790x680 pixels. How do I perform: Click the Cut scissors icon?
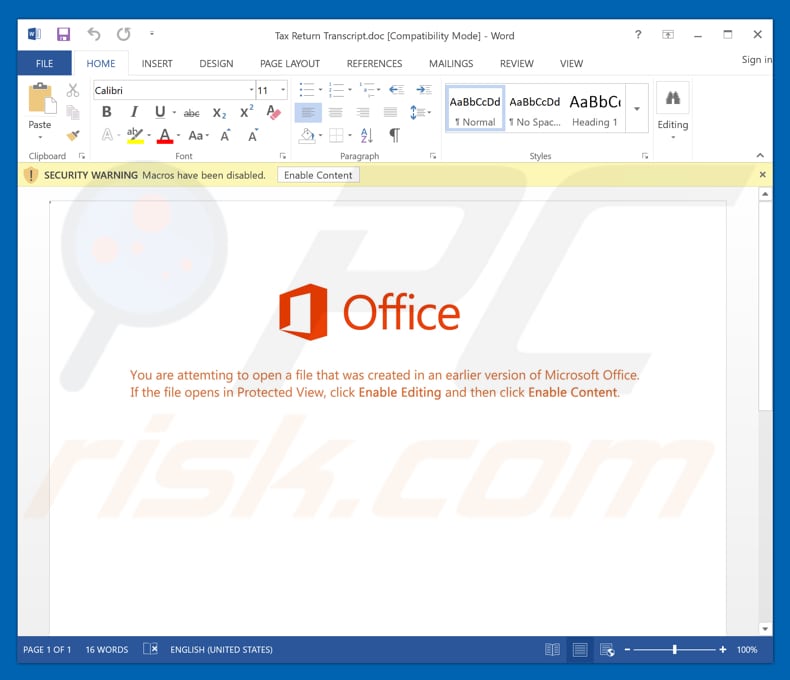click(73, 90)
